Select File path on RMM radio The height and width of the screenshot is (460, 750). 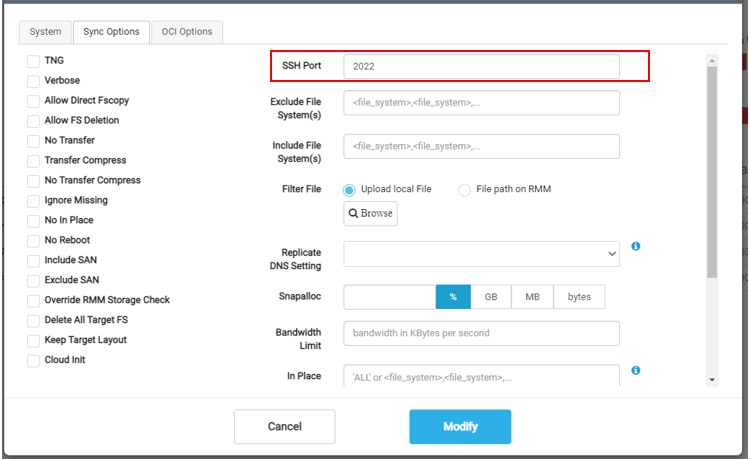click(x=464, y=190)
